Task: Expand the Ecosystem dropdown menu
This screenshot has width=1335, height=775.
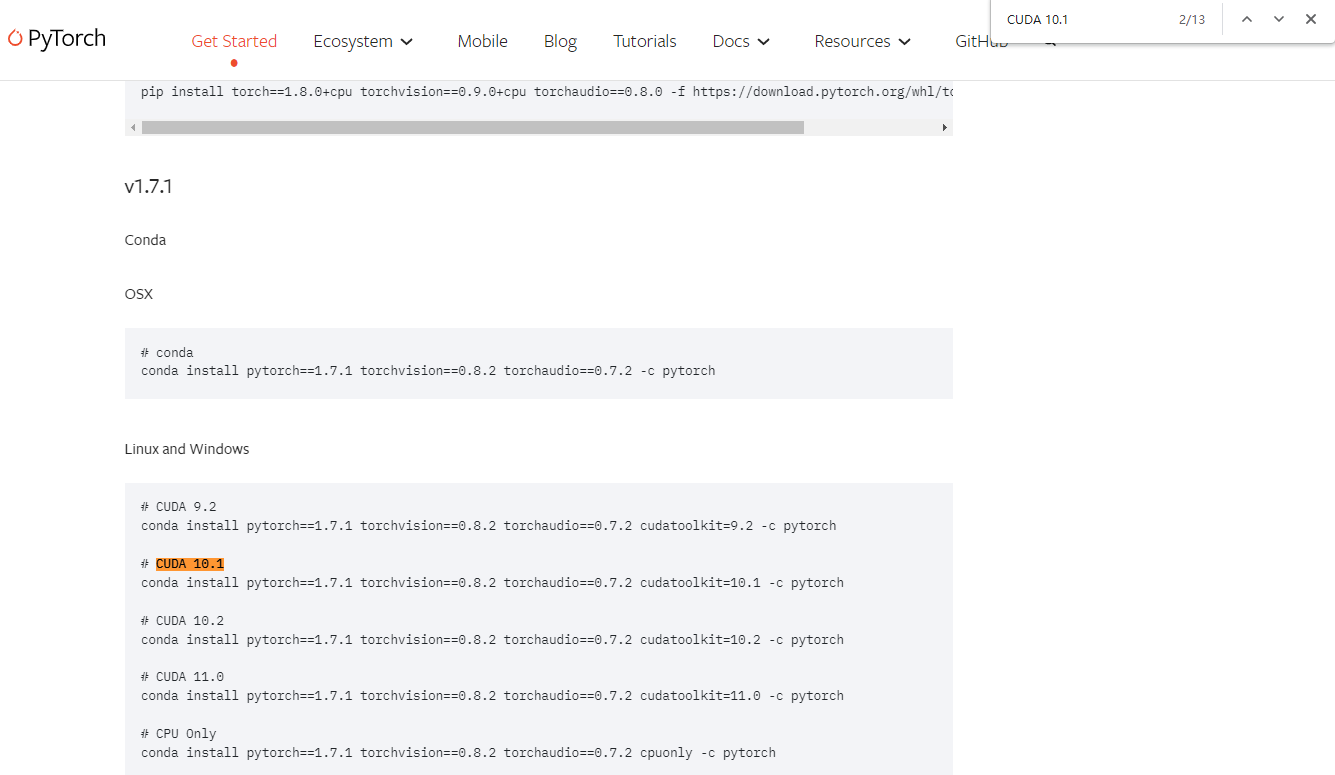Action: 363,41
